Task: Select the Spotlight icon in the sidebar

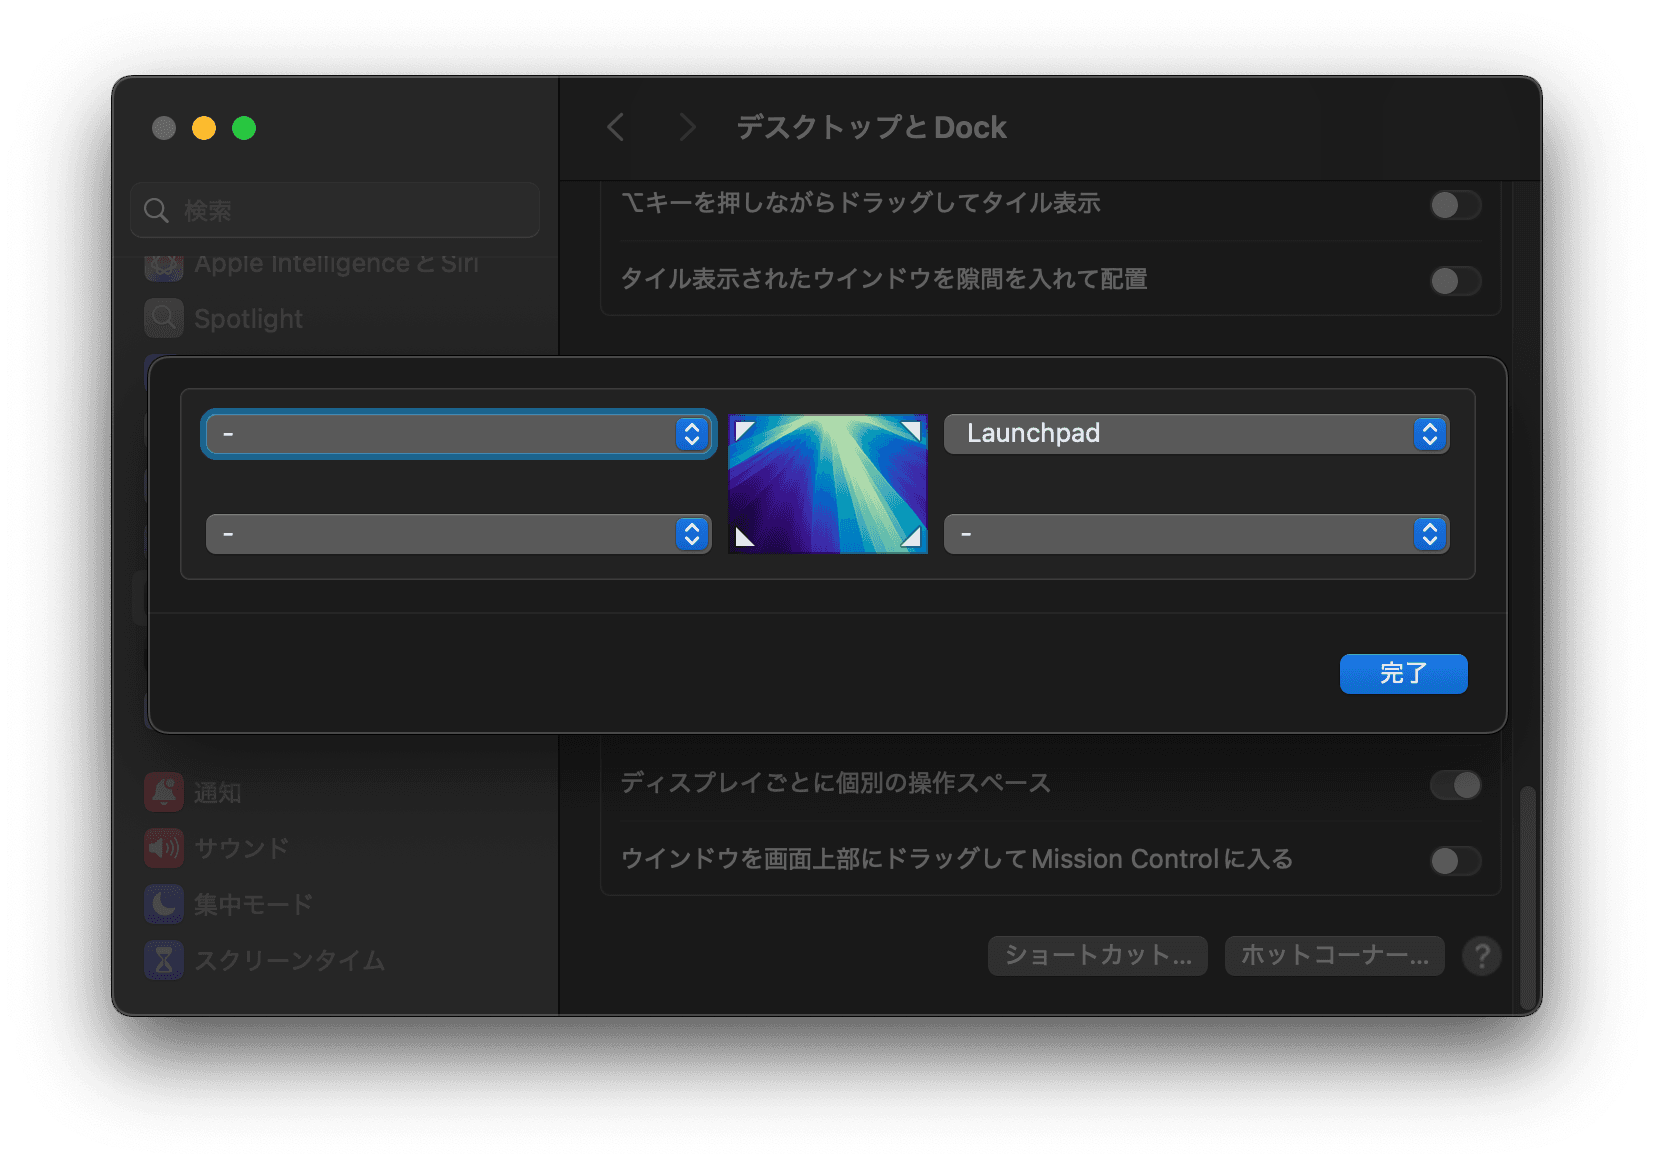Action: pos(164,318)
